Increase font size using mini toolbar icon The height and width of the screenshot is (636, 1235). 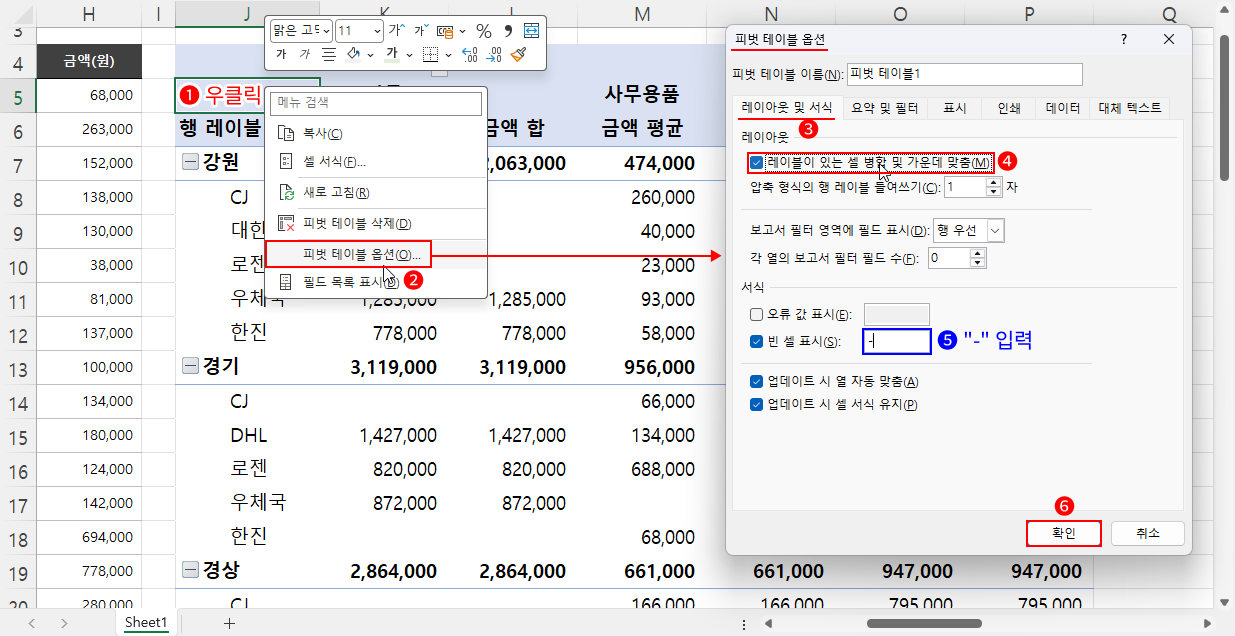tap(397, 29)
